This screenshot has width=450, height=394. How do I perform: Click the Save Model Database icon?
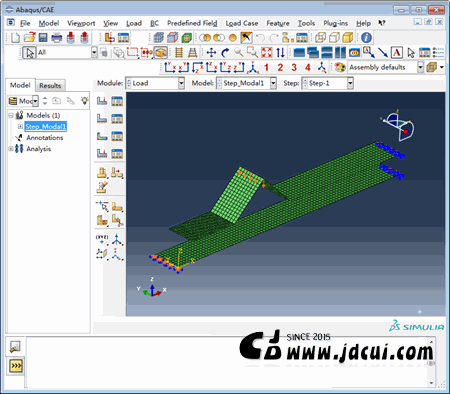[x=43, y=37]
